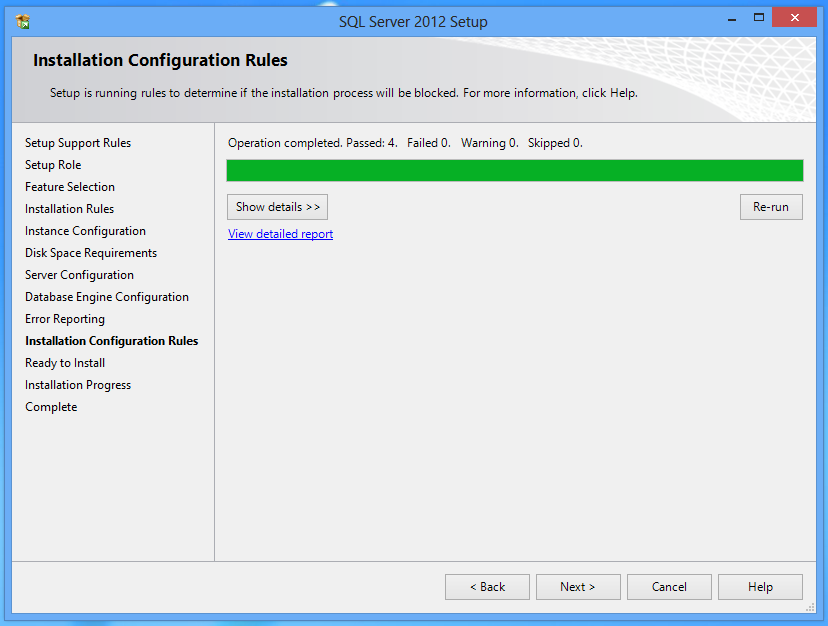The height and width of the screenshot is (626, 828).
Task: Select Setup Support Rules step
Action: [78, 143]
